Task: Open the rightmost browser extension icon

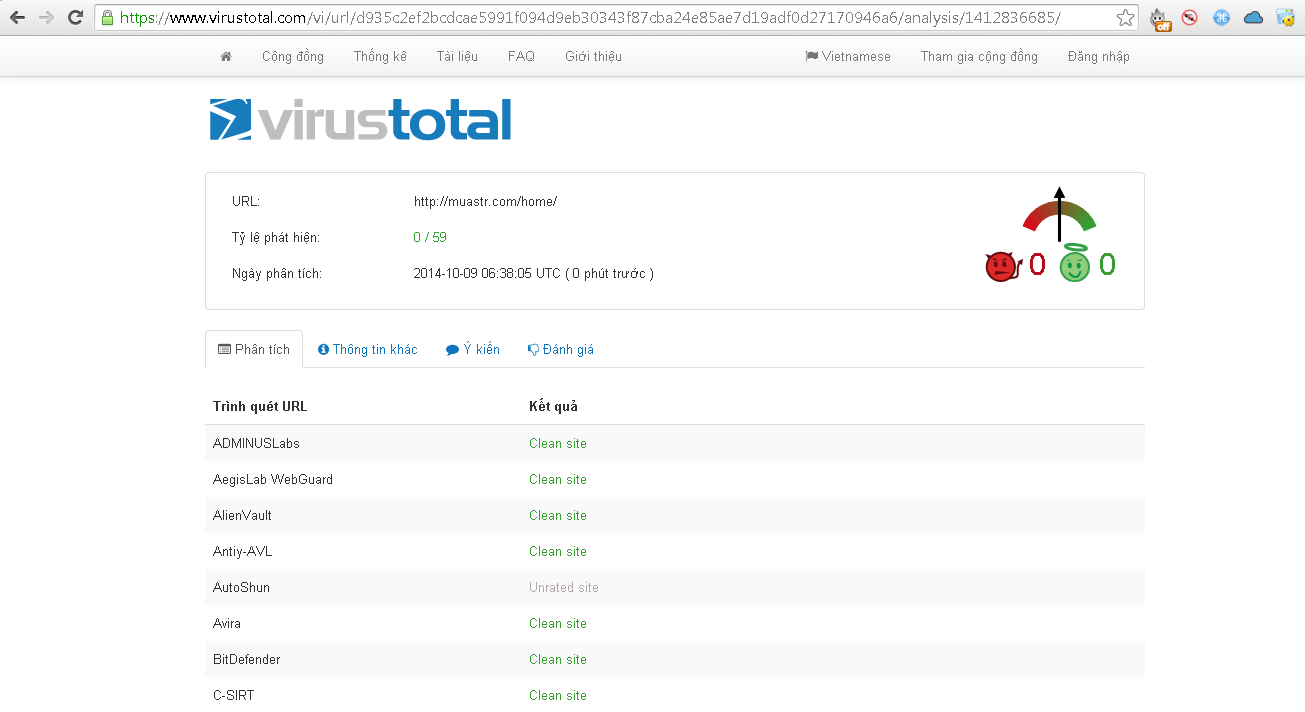Action: pos(1285,17)
